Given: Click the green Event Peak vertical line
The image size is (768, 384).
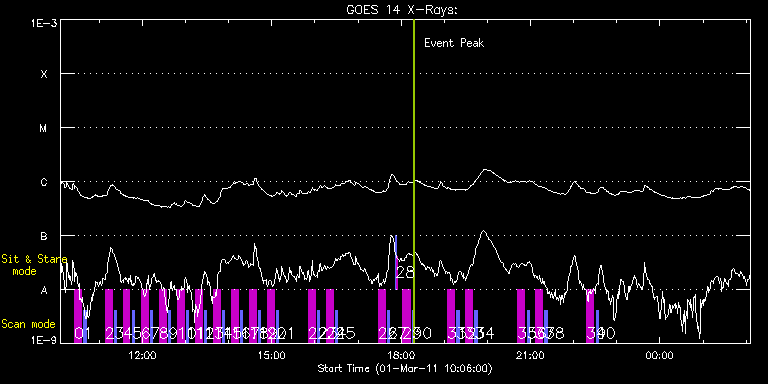Looking at the screenshot, I should point(414,181).
